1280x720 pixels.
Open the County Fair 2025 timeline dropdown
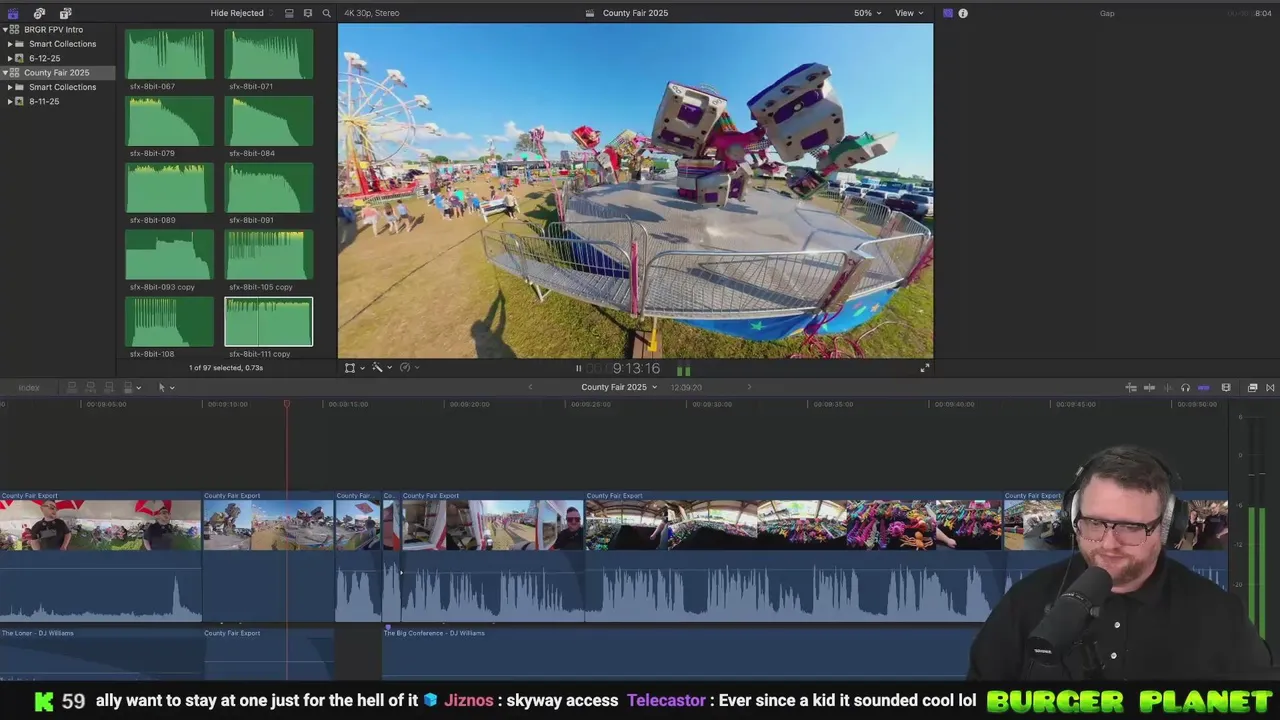point(619,387)
